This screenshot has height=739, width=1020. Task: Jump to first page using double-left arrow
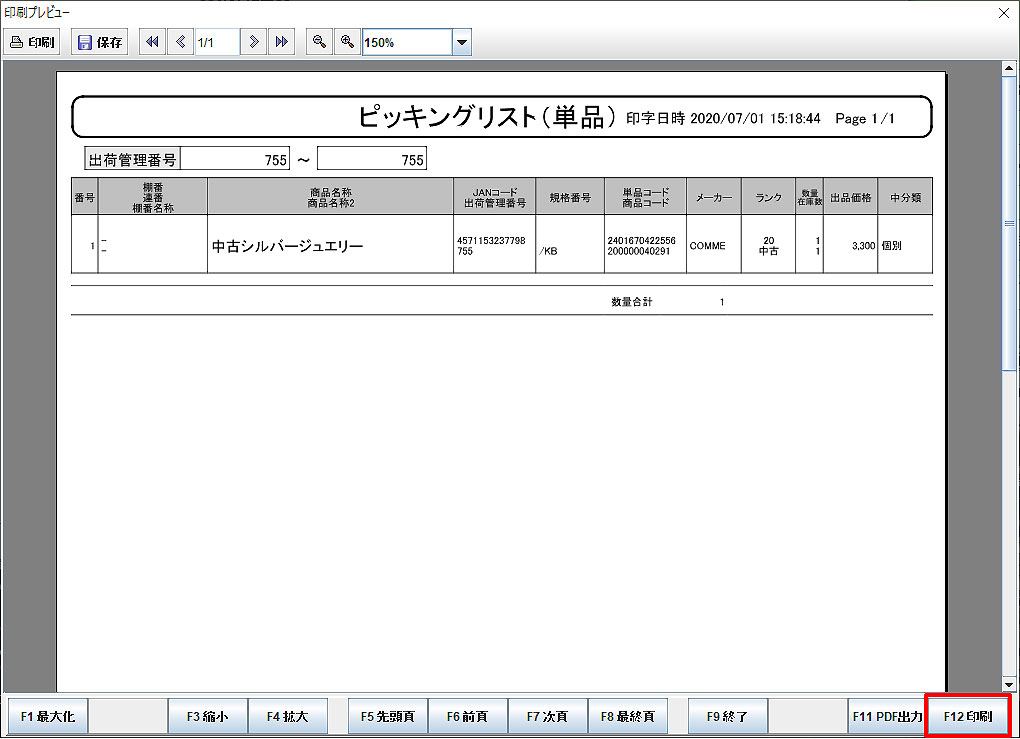coord(152,42)
